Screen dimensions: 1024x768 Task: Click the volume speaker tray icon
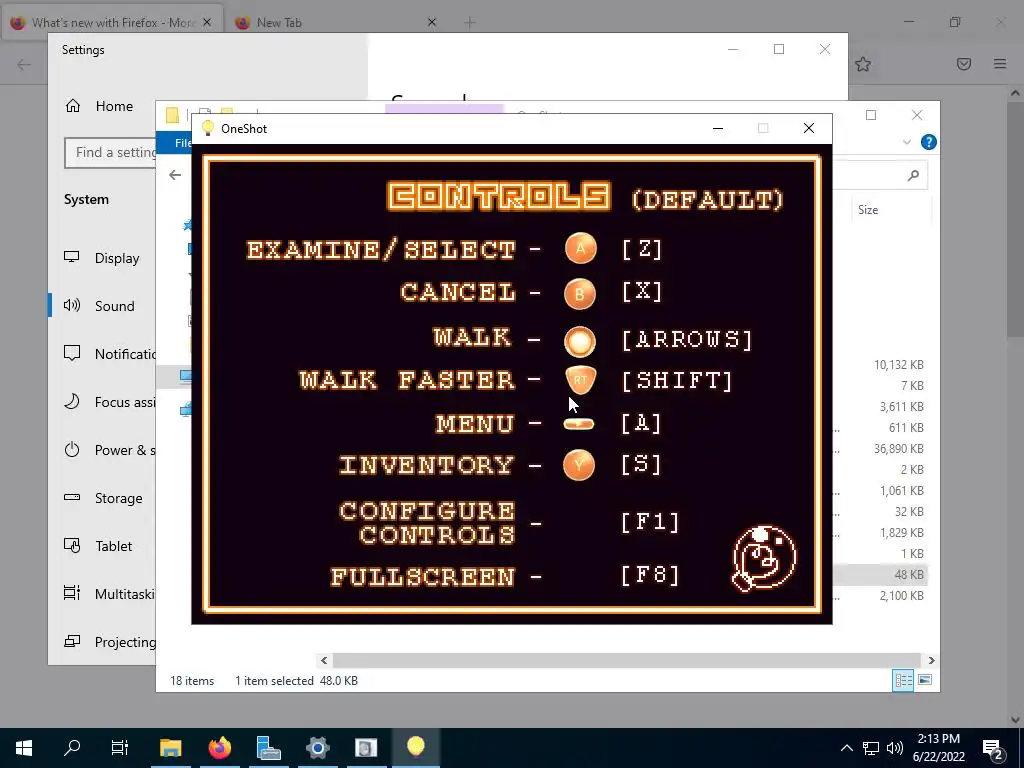coord(895,748)
